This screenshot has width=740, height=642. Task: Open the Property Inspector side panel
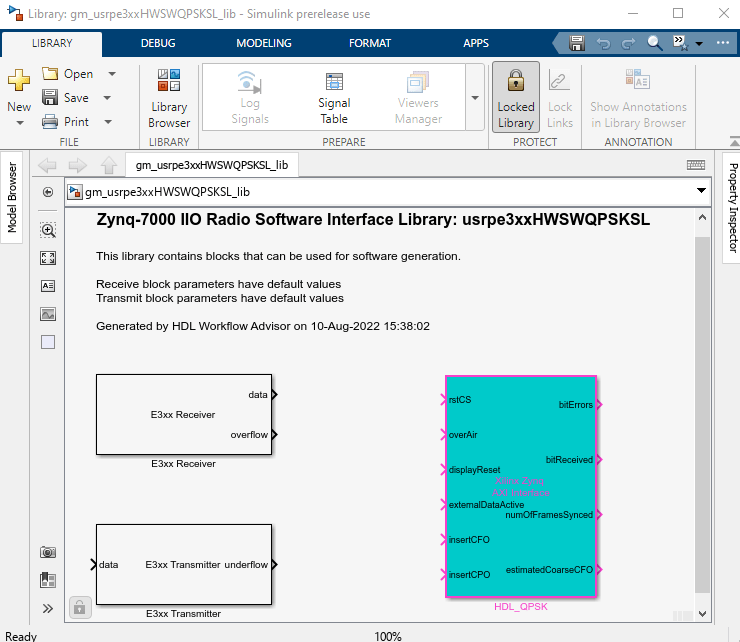pos(732,207)
